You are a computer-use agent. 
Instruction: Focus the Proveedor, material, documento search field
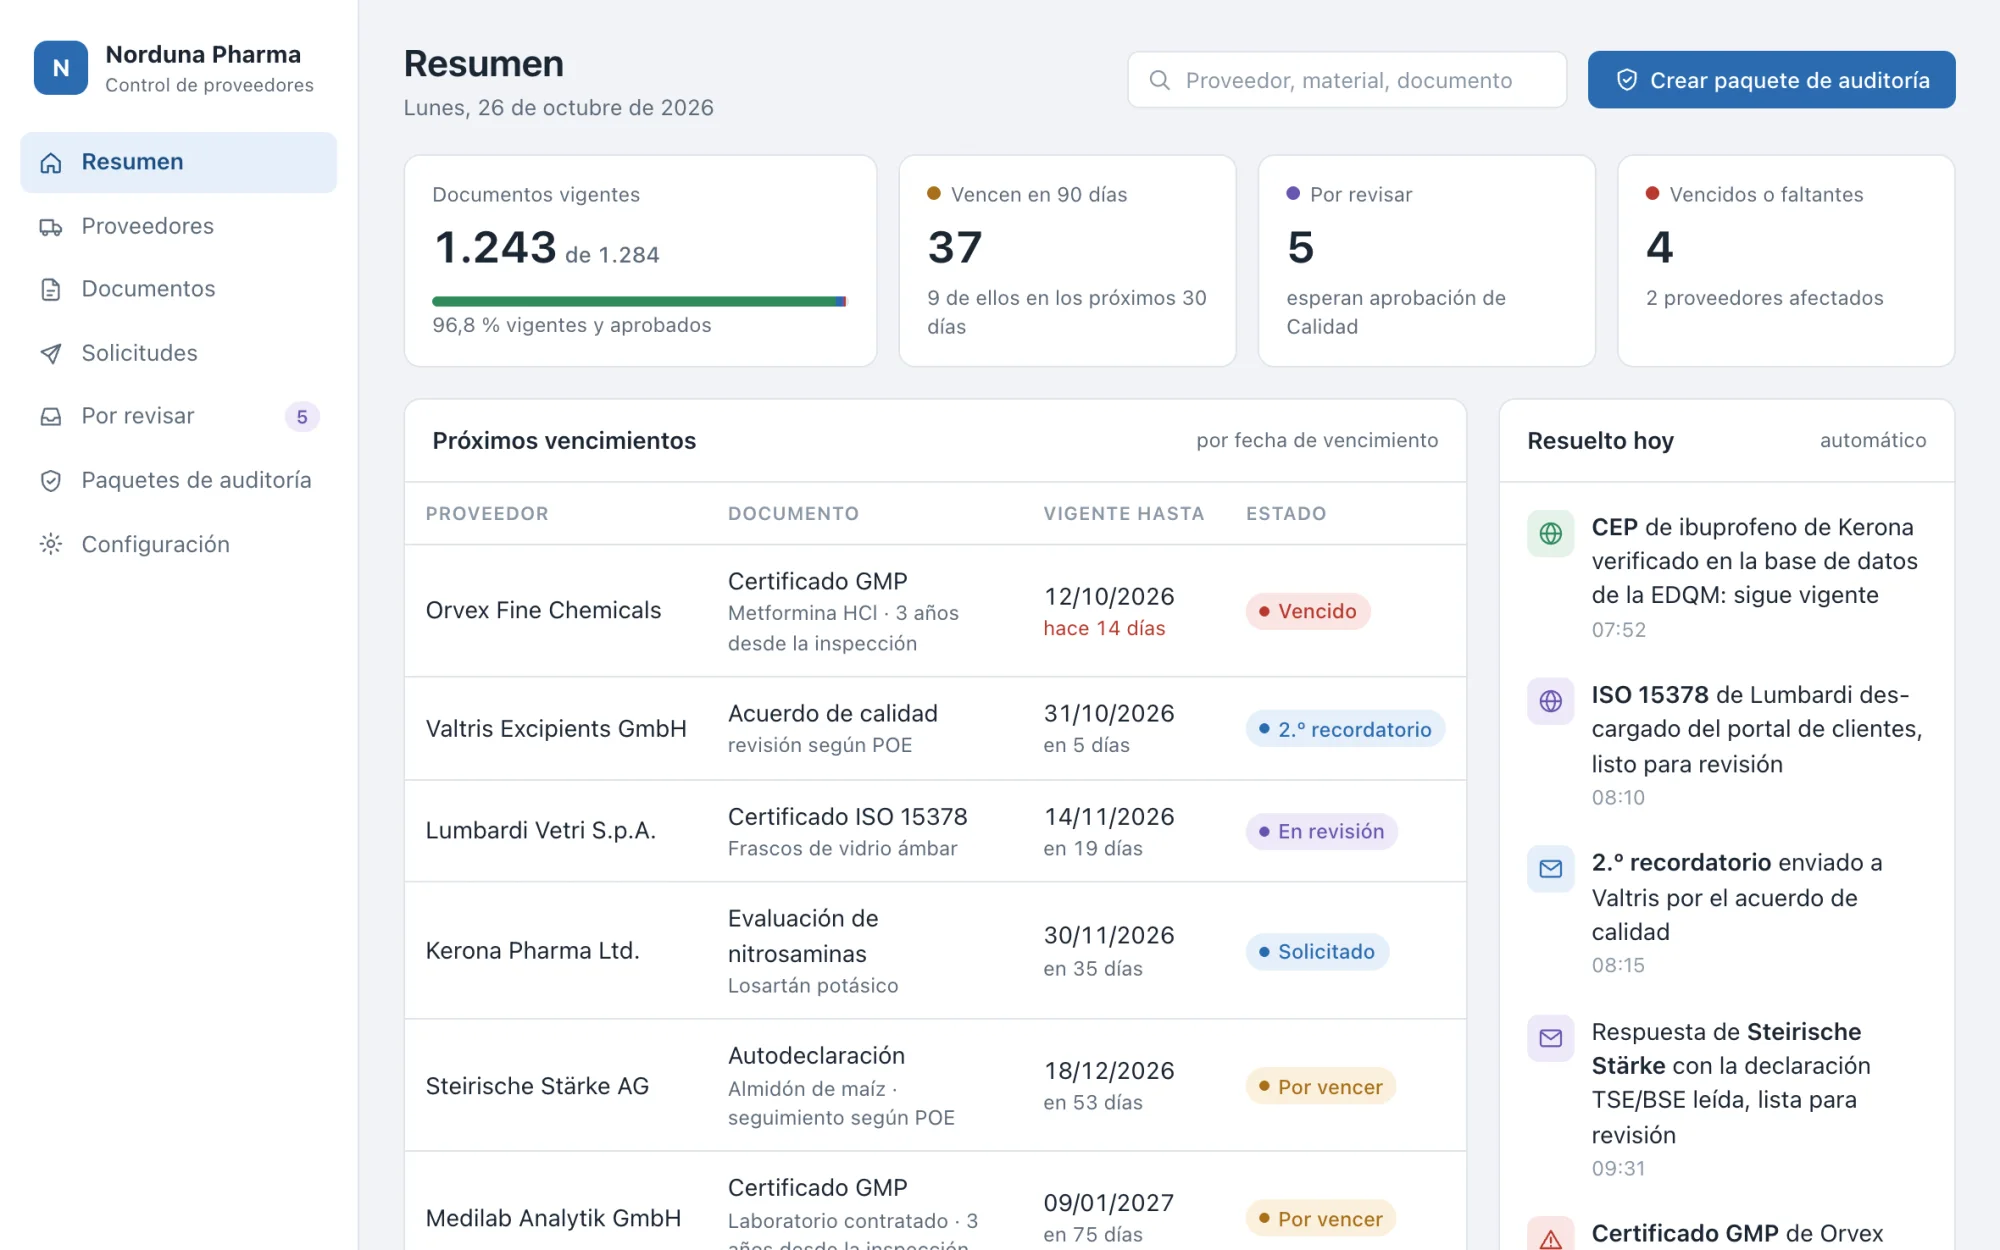pyautogui.click(x=1347, y=80)
